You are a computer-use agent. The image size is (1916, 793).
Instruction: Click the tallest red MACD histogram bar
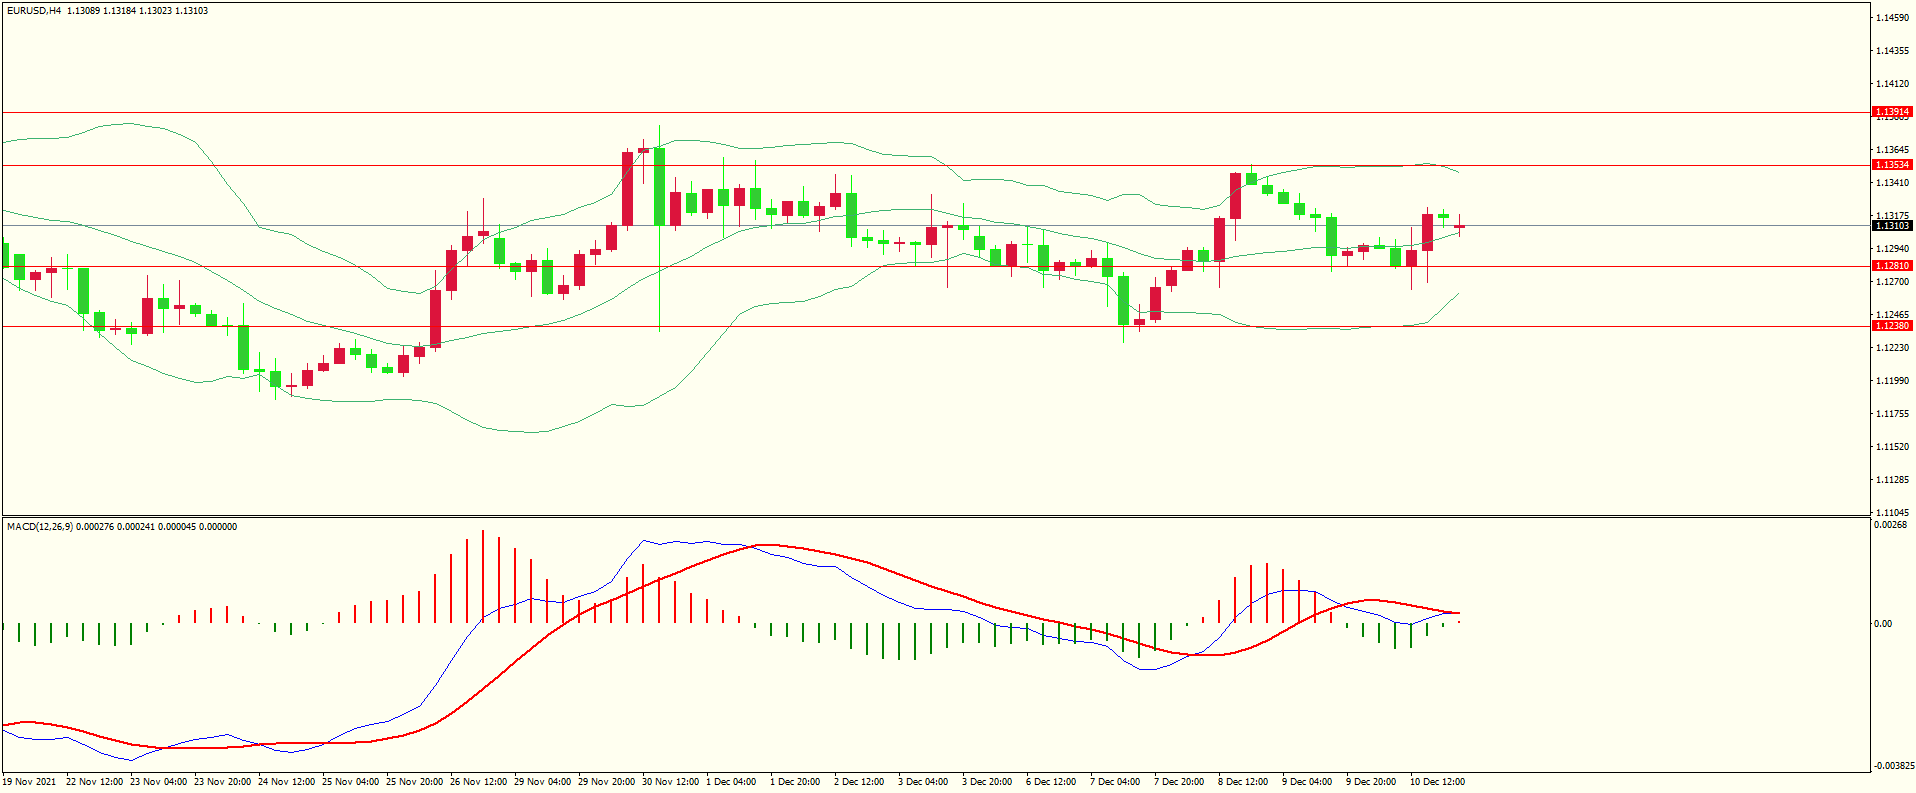pyautogui.click(x=483, y=576)
